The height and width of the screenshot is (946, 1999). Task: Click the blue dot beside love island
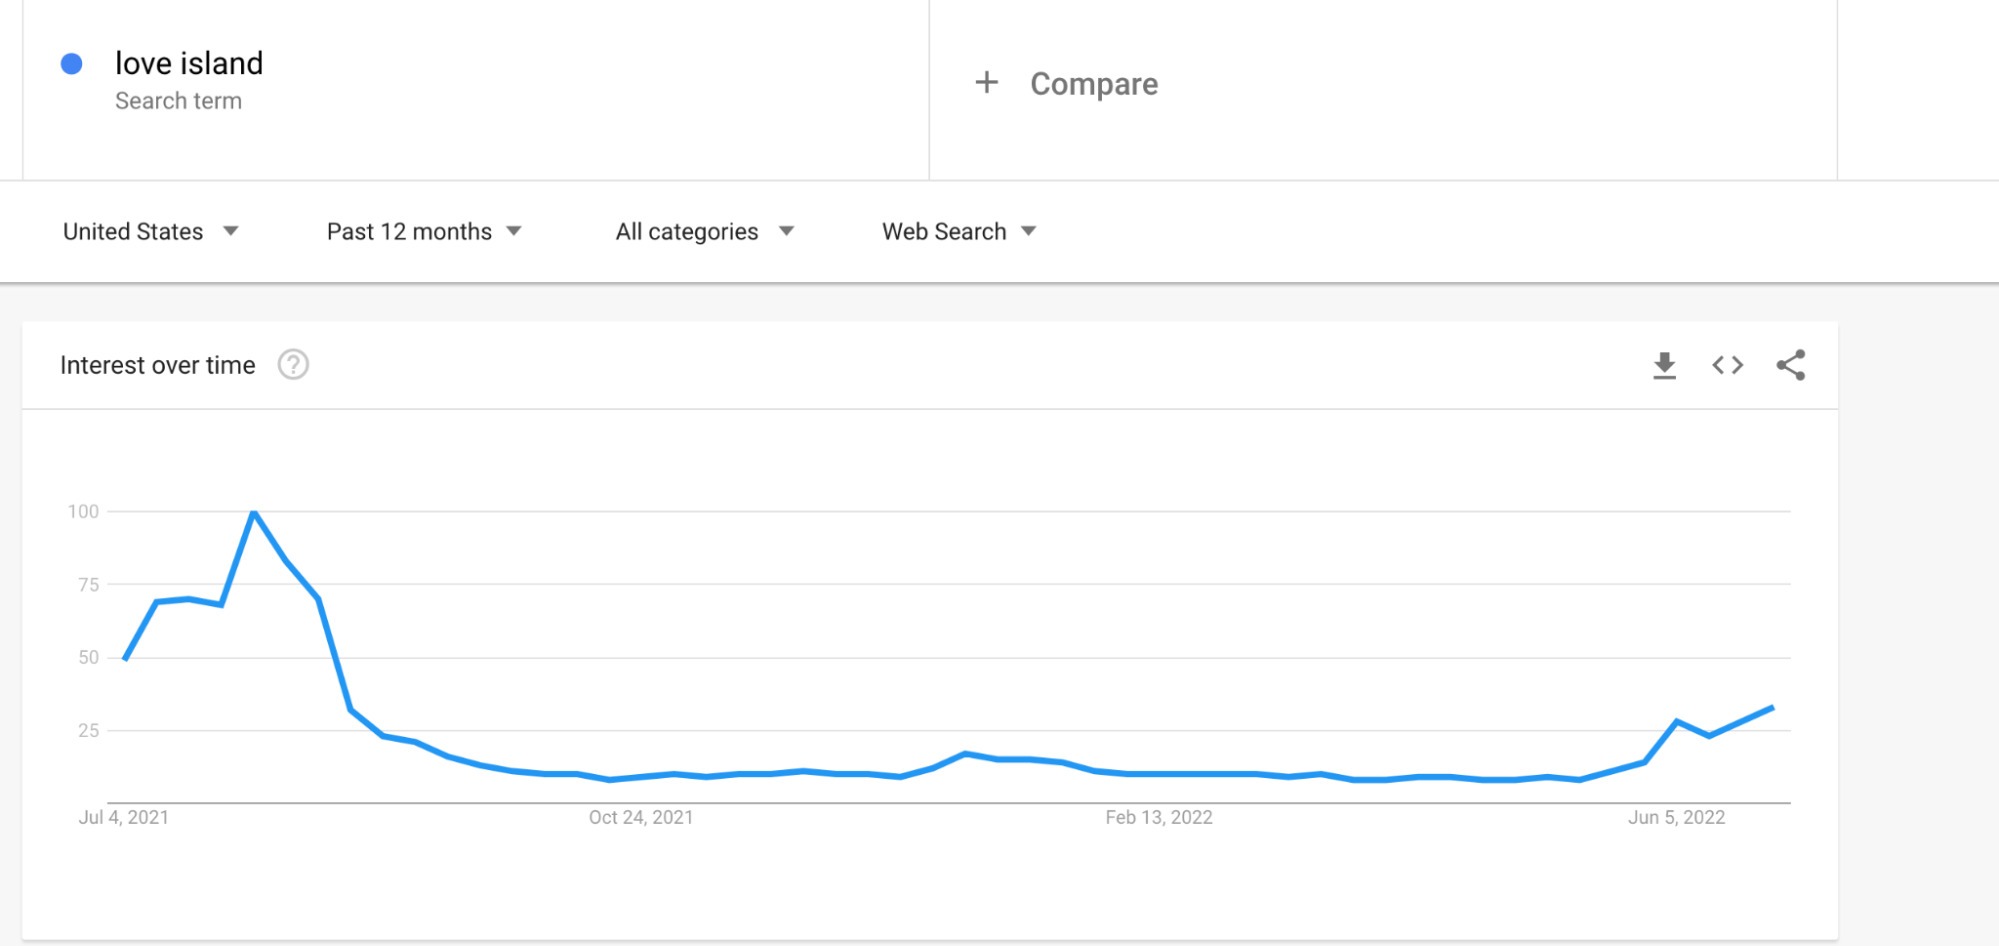pos(70,63)
